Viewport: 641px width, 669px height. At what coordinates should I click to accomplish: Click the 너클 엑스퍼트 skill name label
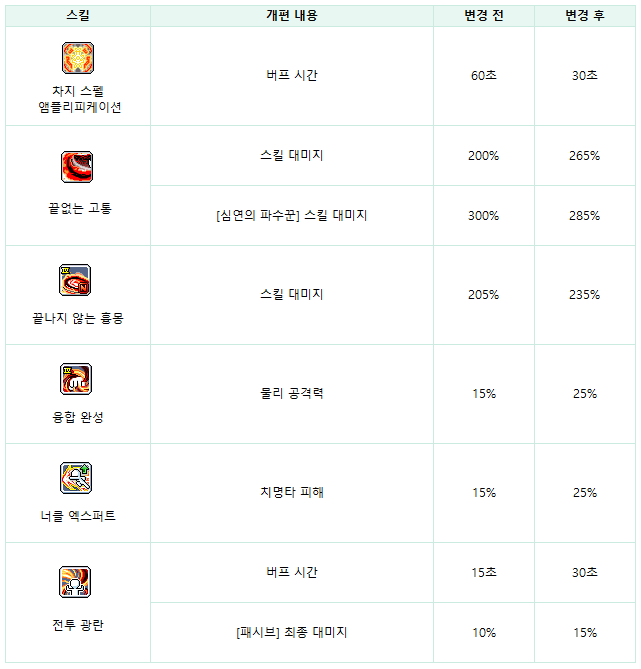(78, 516)
